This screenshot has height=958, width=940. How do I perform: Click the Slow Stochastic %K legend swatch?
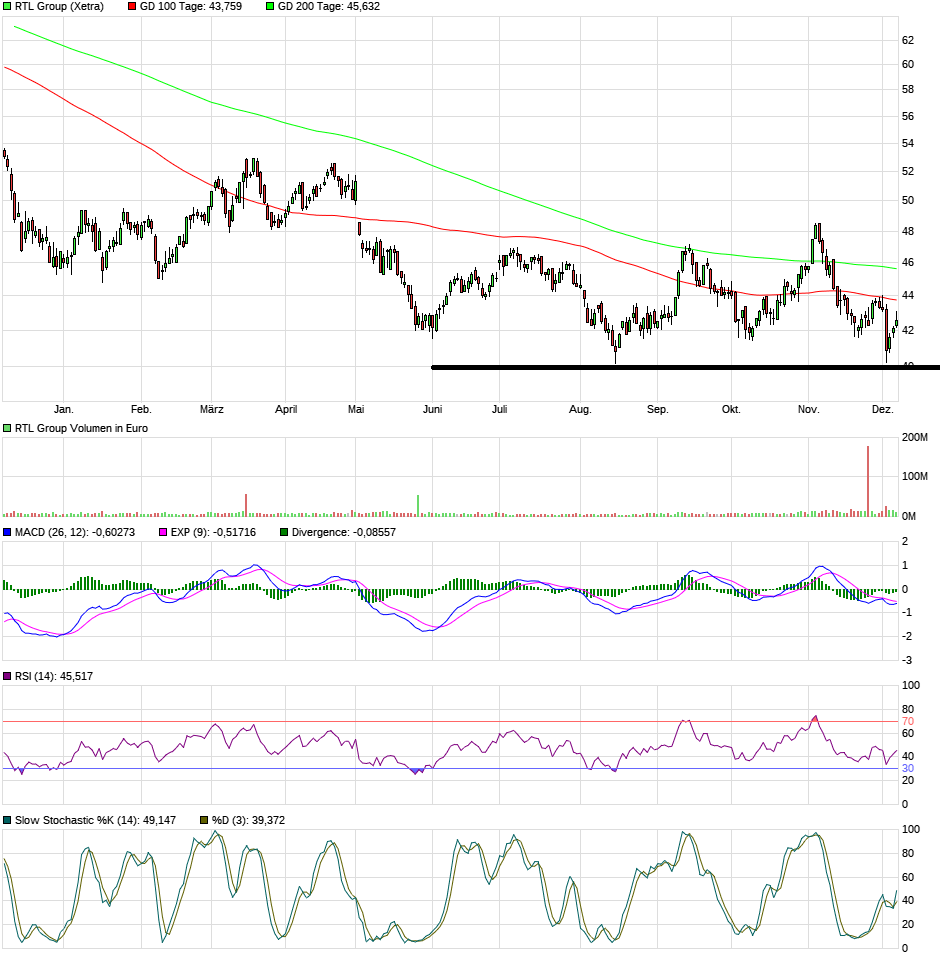tap(8, 820)
